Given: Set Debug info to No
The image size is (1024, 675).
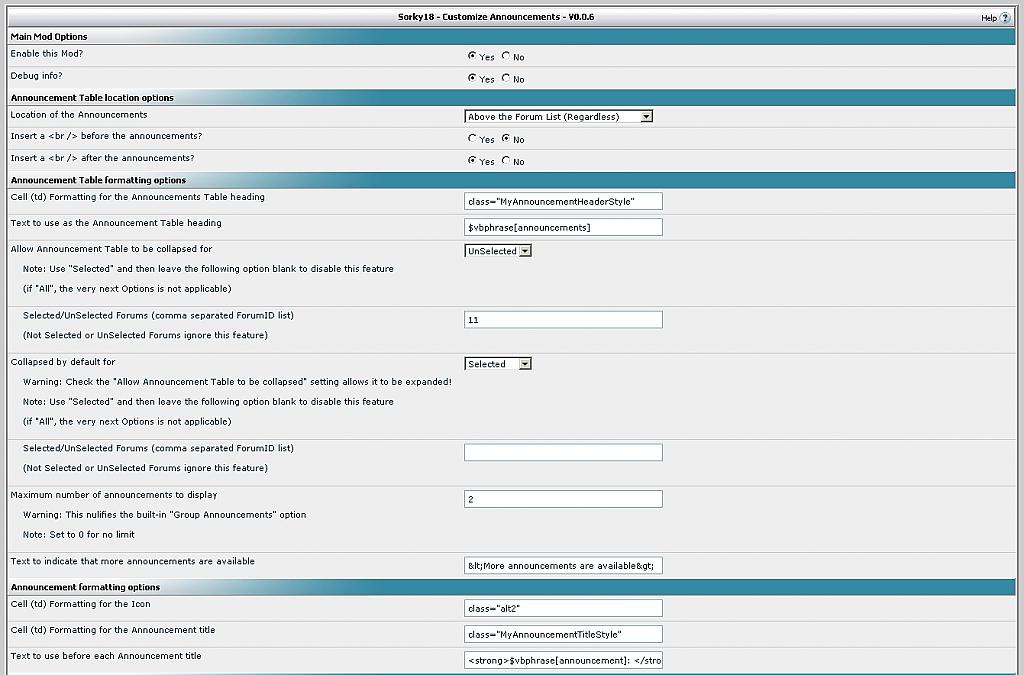Looking at the screenshot, I should 506,78.
